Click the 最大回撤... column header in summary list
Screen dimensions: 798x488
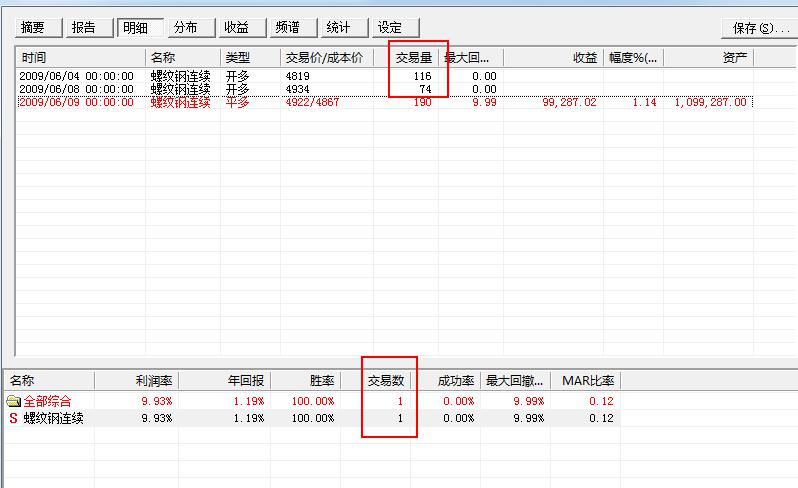(515, 381)
